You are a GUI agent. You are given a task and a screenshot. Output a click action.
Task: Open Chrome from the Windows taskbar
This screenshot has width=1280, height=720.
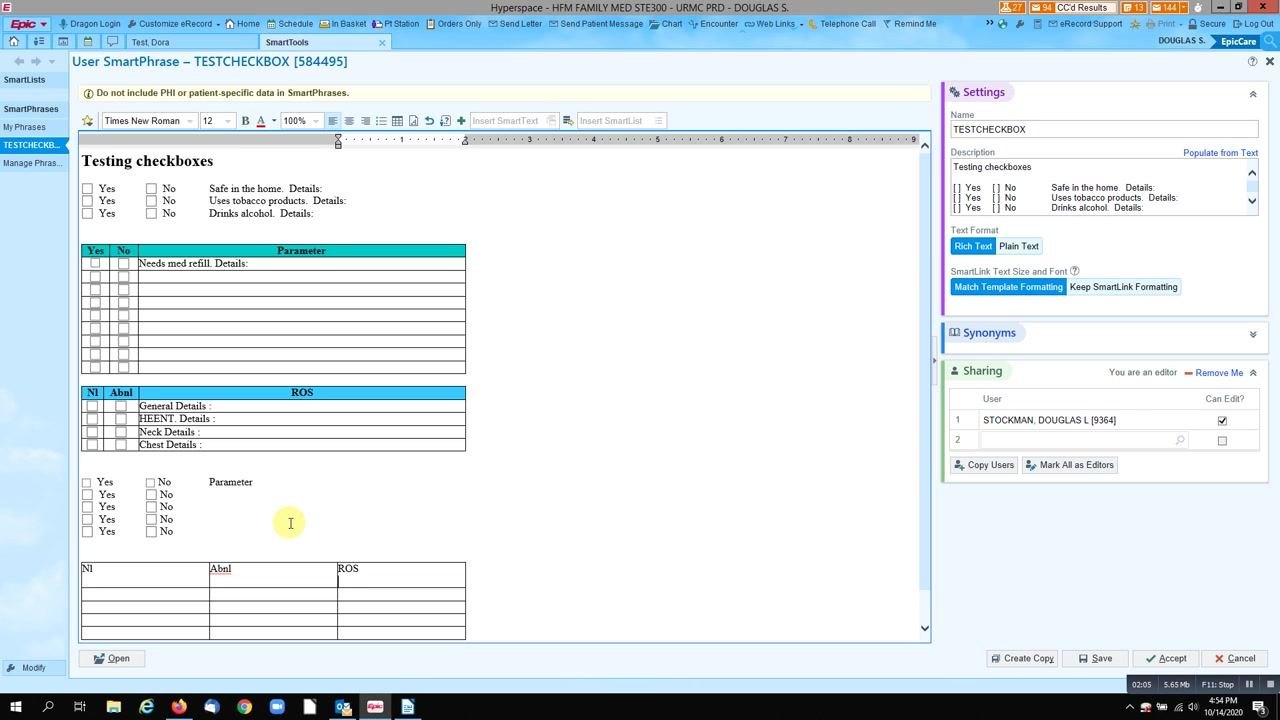244,707
